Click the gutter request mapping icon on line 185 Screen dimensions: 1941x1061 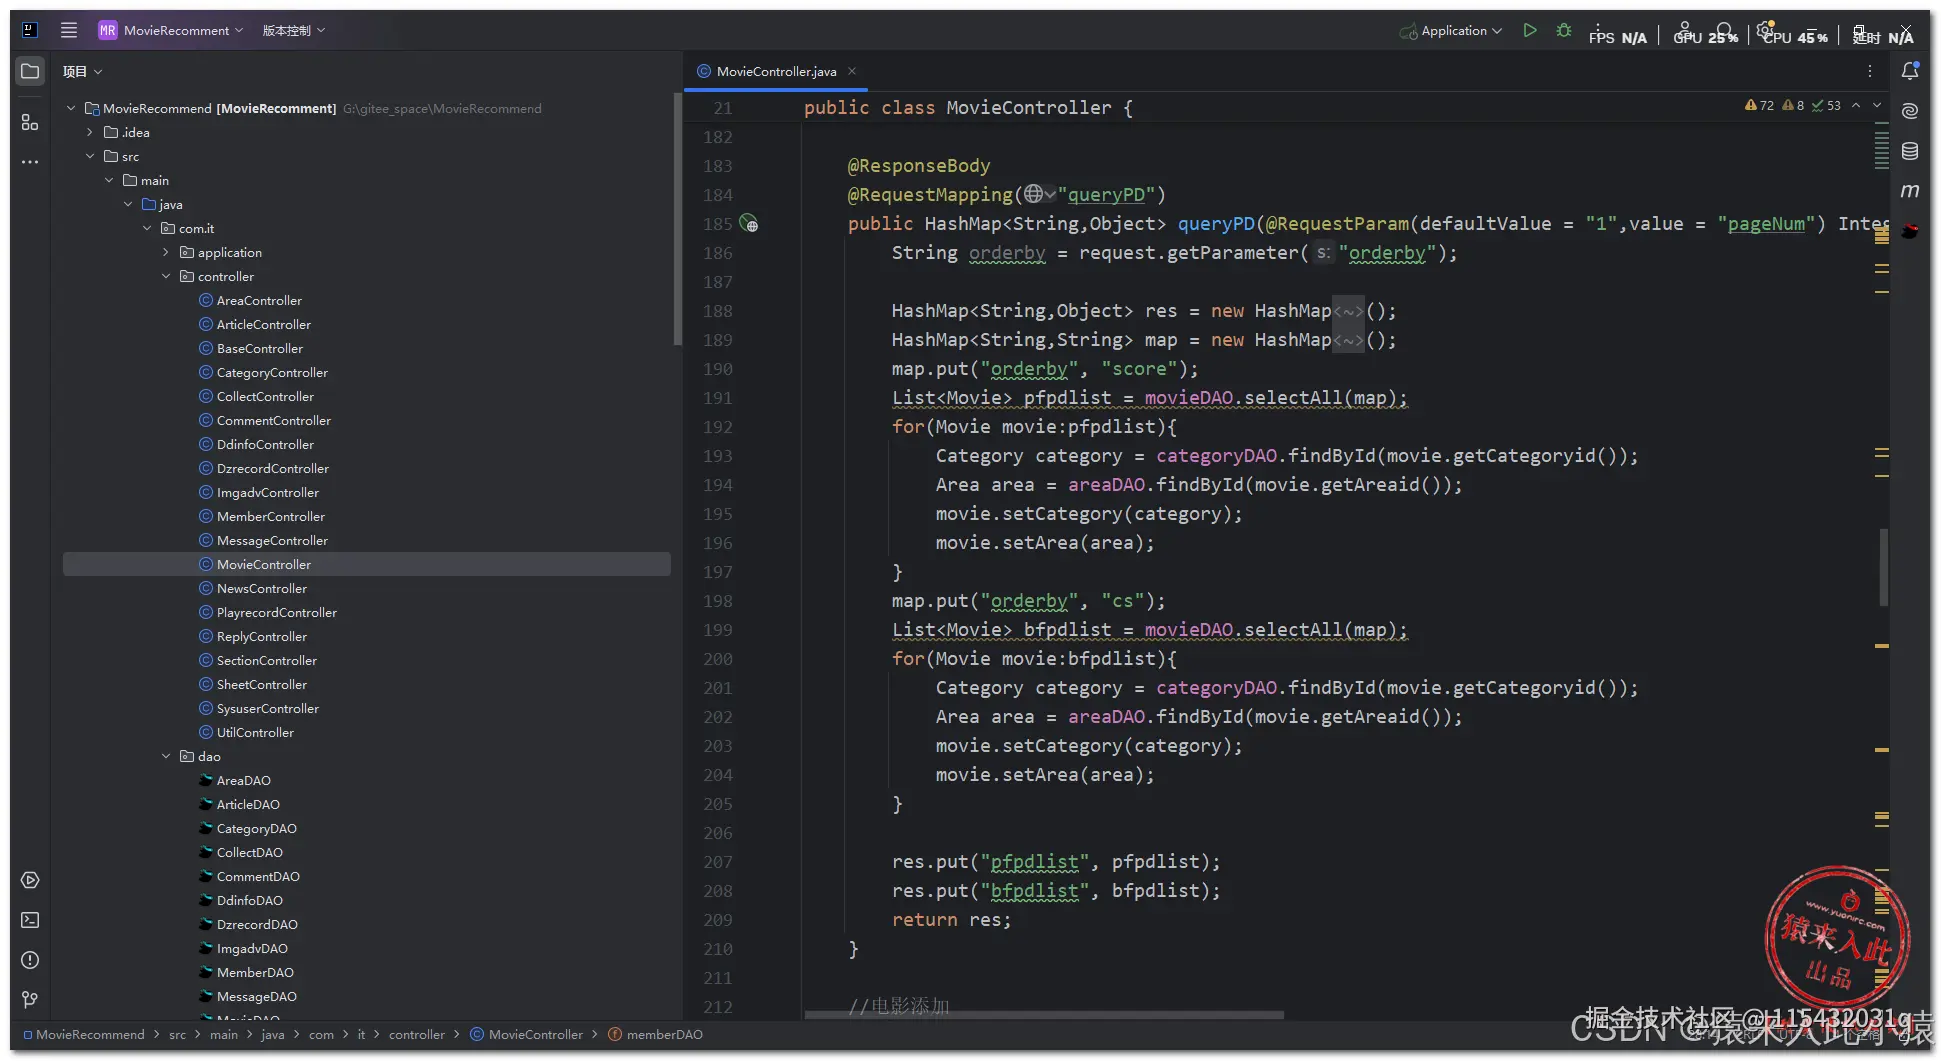[x=749, y=224]
